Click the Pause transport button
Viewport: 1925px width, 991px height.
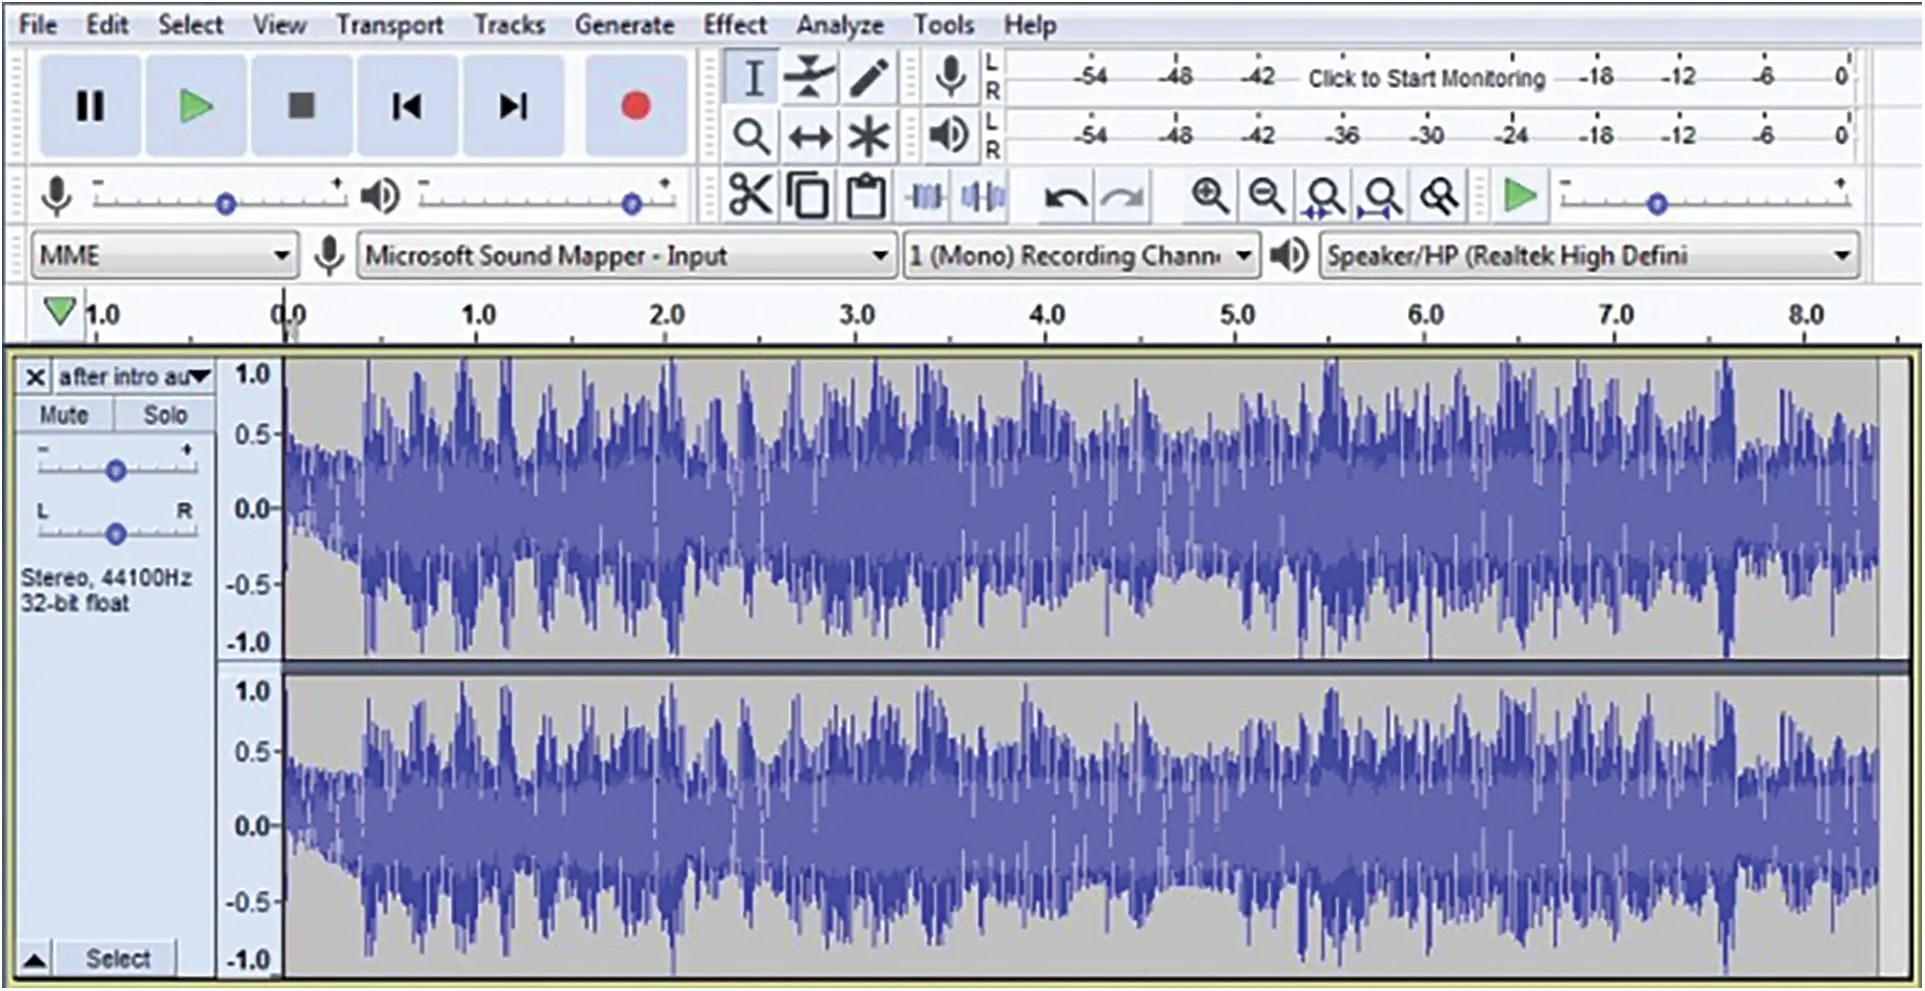tap(90, 106)
